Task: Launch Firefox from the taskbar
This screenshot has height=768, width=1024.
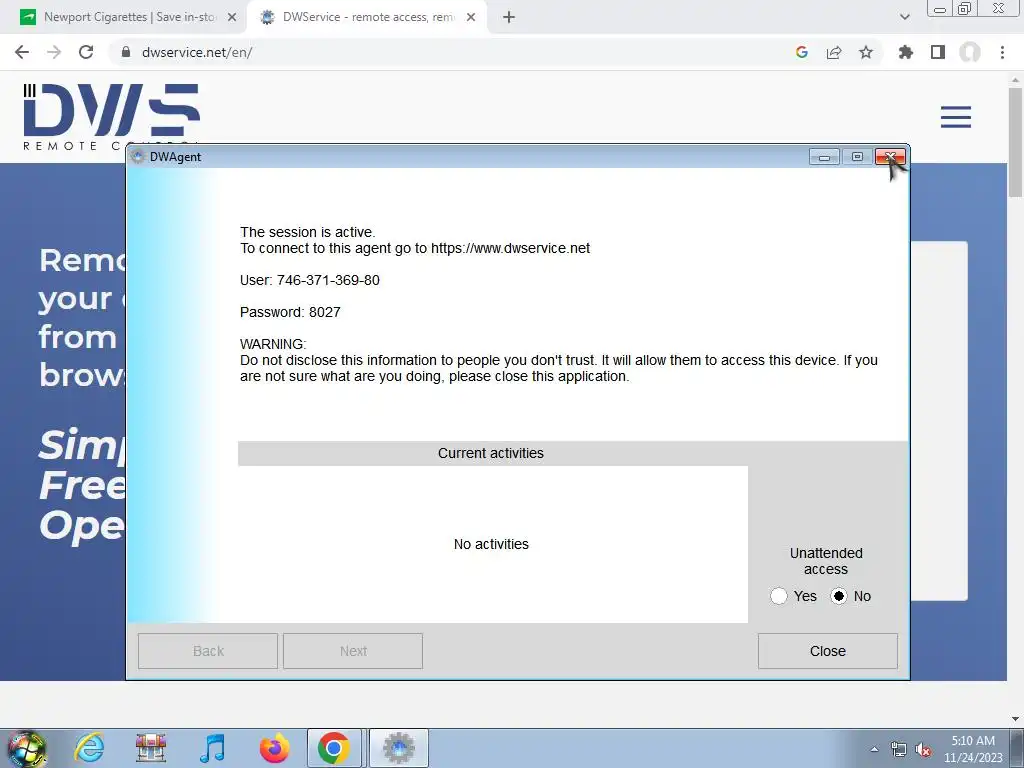Action: [x=274, y=748]
